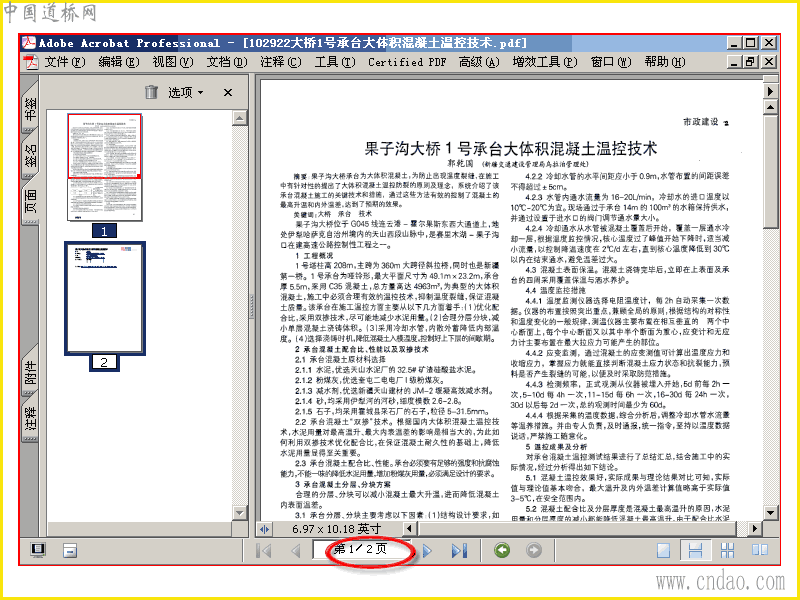Open the 选项 dropdown in pages panel
Viewport: 800px width, 600px height.
[x=186, y=92]
